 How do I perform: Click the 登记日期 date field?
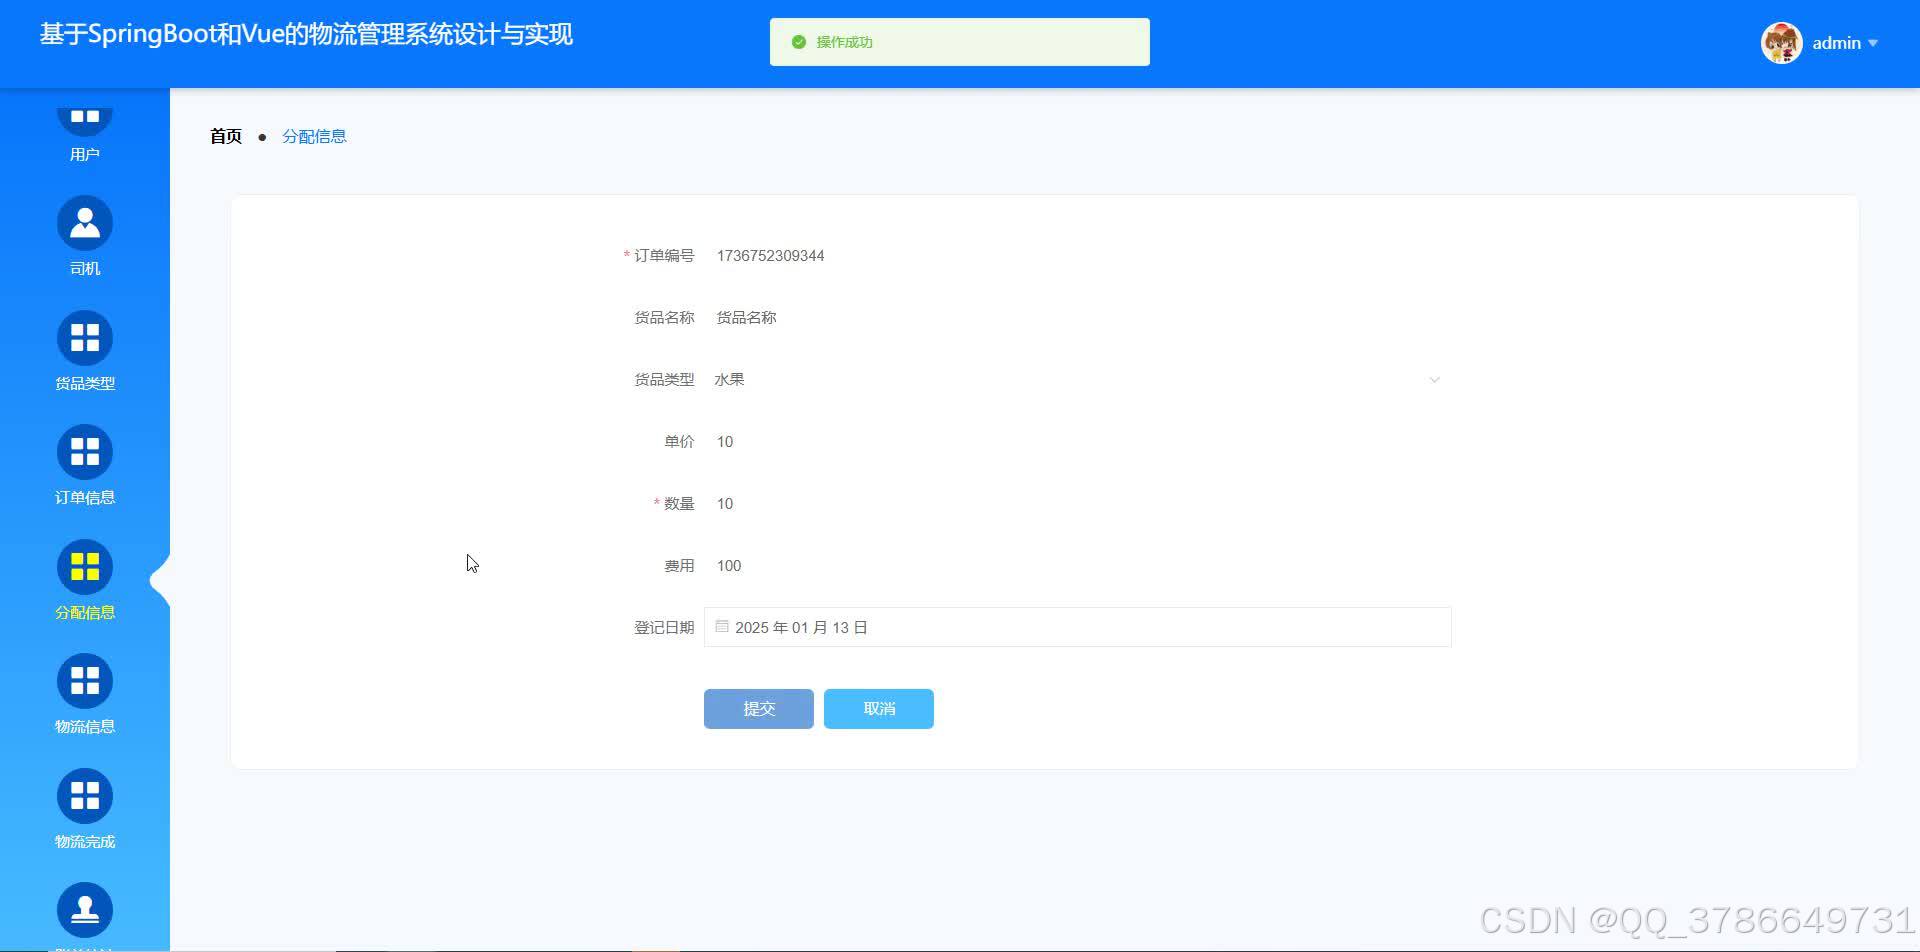point(1078,627)
